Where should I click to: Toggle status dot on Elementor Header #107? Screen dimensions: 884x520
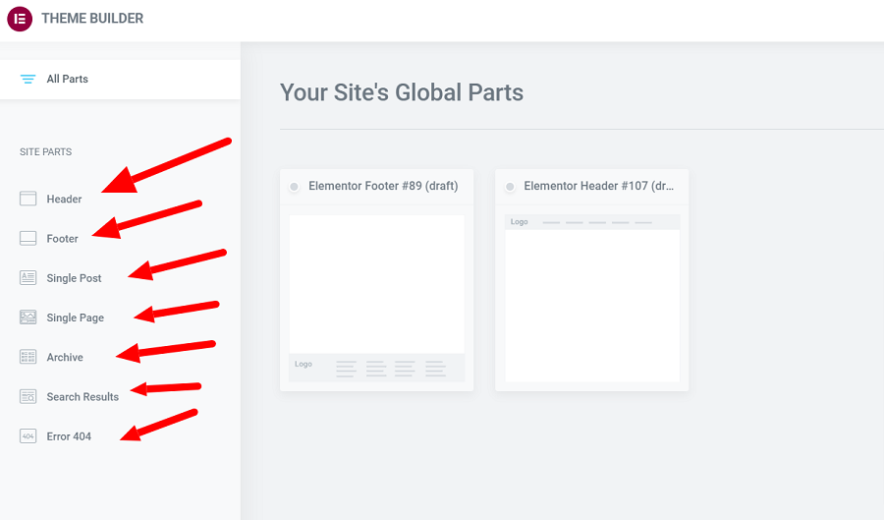click(510, 187)
